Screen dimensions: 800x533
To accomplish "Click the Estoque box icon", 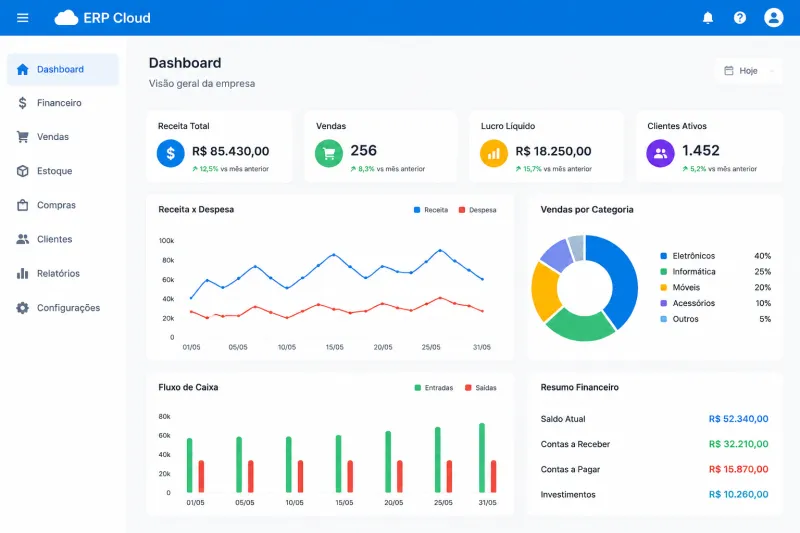I will point(22,171).
